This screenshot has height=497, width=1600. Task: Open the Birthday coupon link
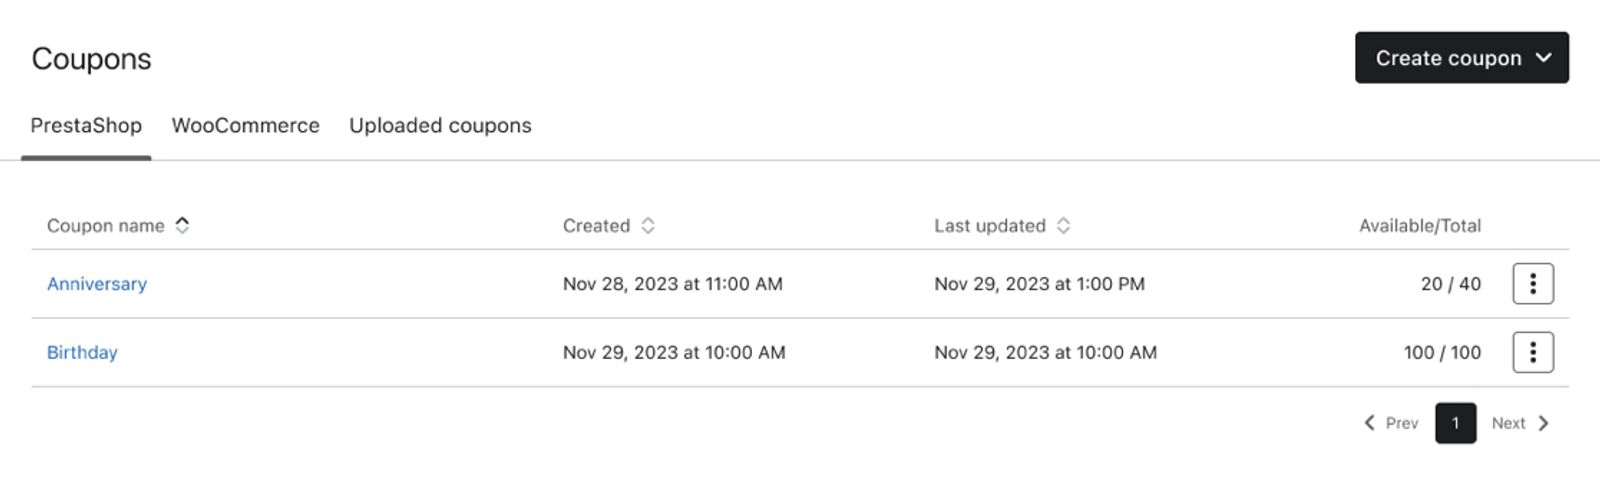click(x=82, y=352)
